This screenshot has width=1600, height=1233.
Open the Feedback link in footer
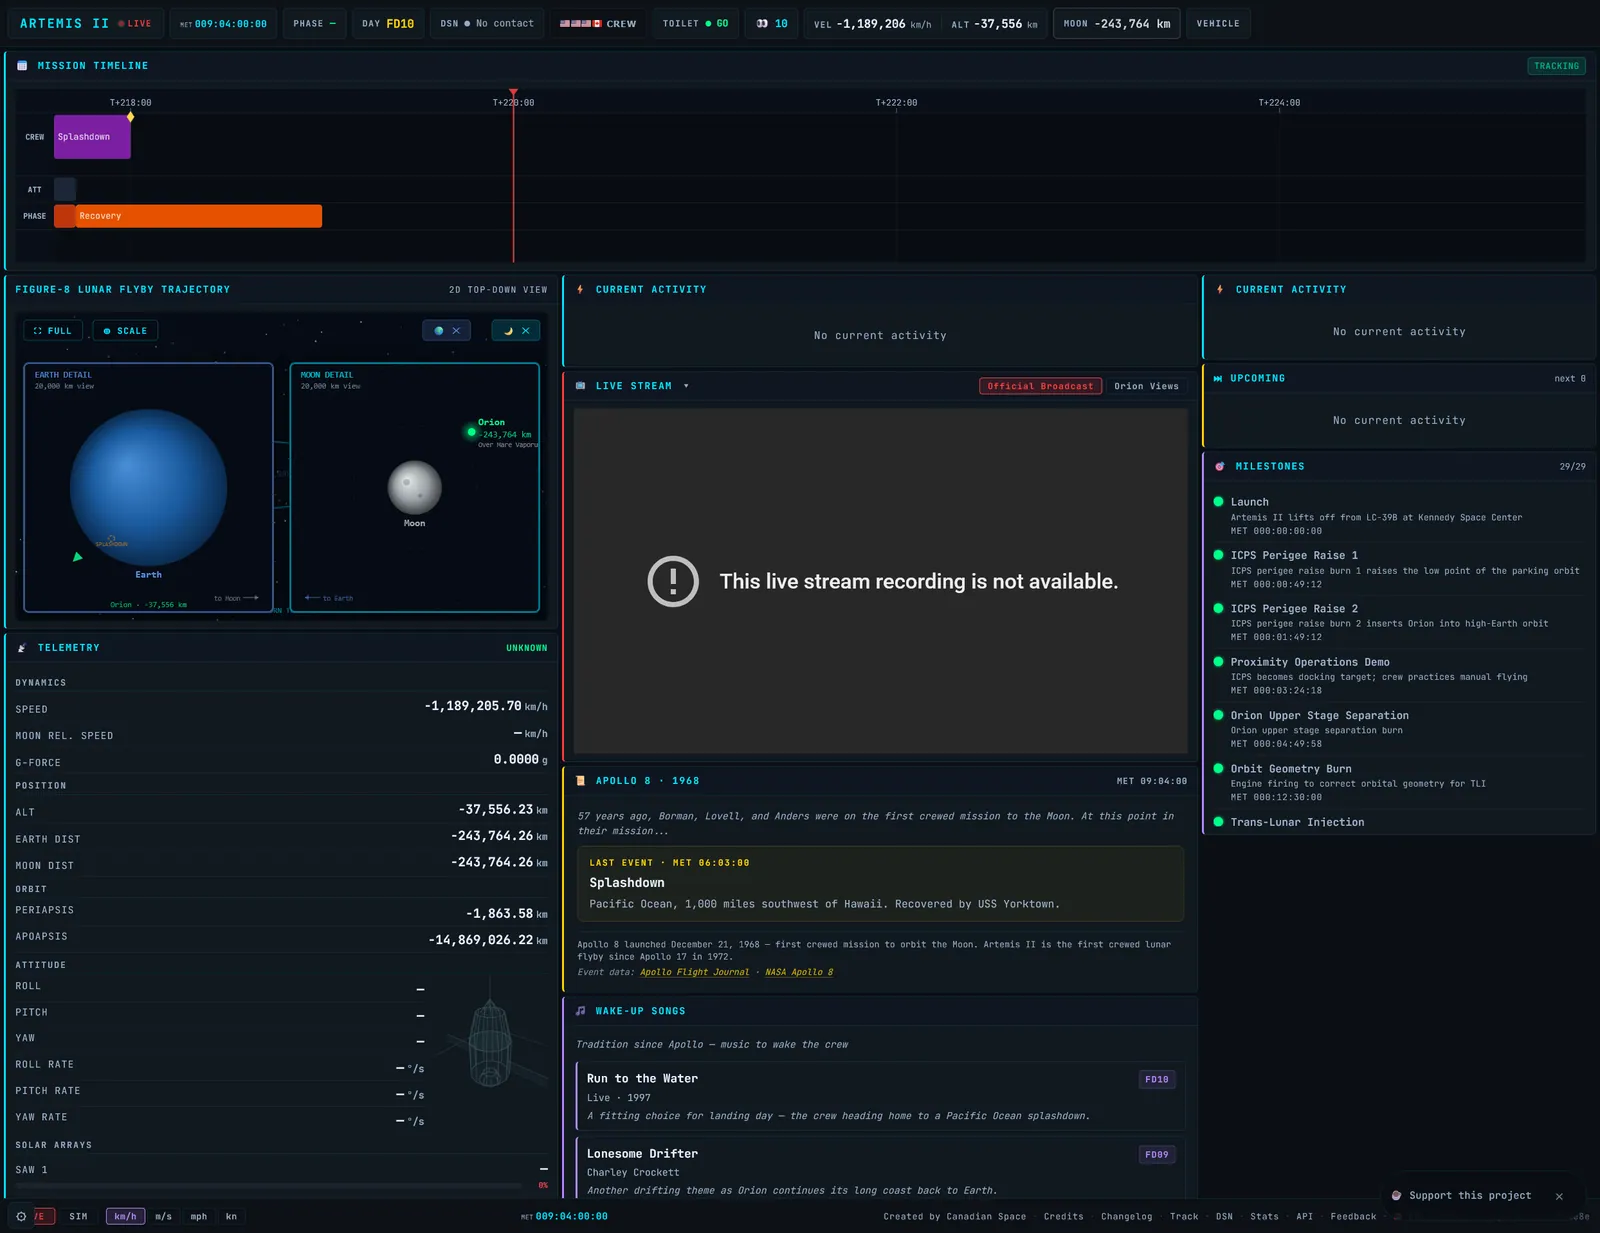pyautogui.click(x=1353, y=1216)
